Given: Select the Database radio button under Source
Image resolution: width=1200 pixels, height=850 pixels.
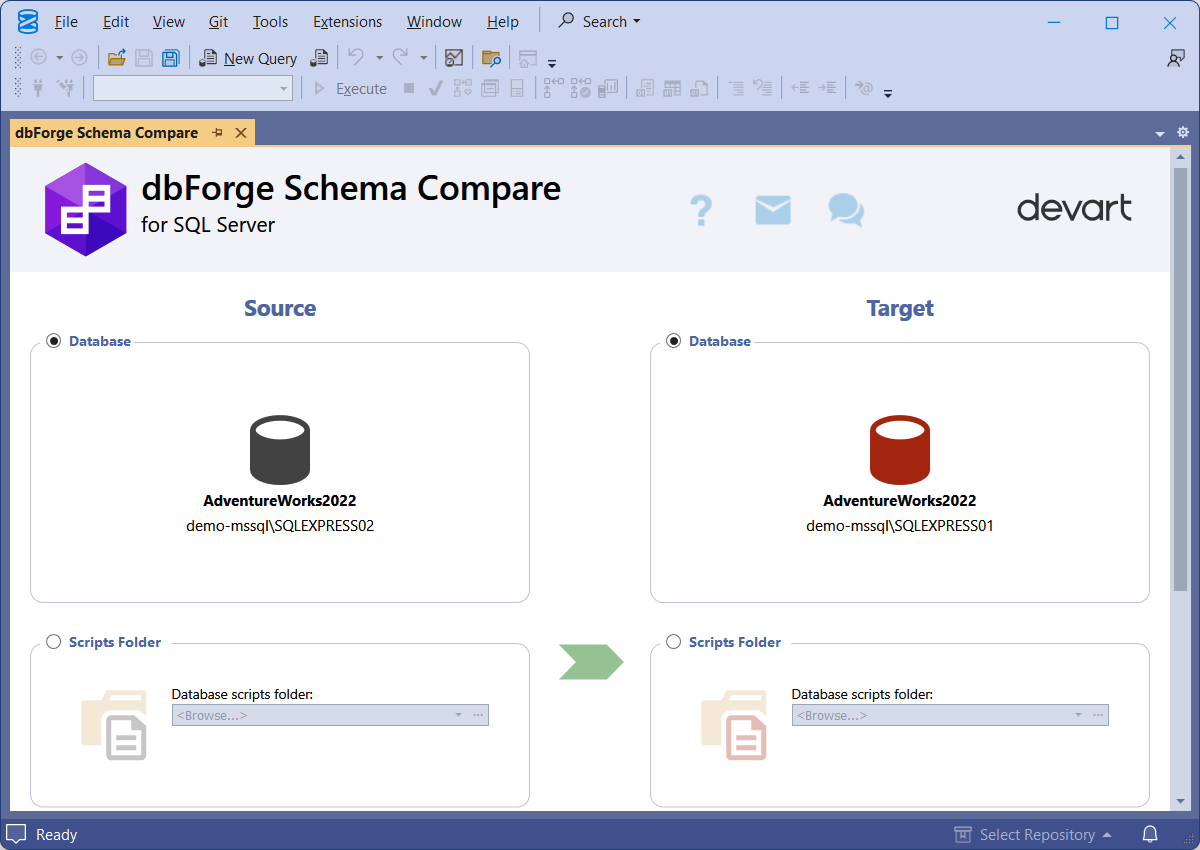Looking at the screenshot, I should (x=53, y=340).
